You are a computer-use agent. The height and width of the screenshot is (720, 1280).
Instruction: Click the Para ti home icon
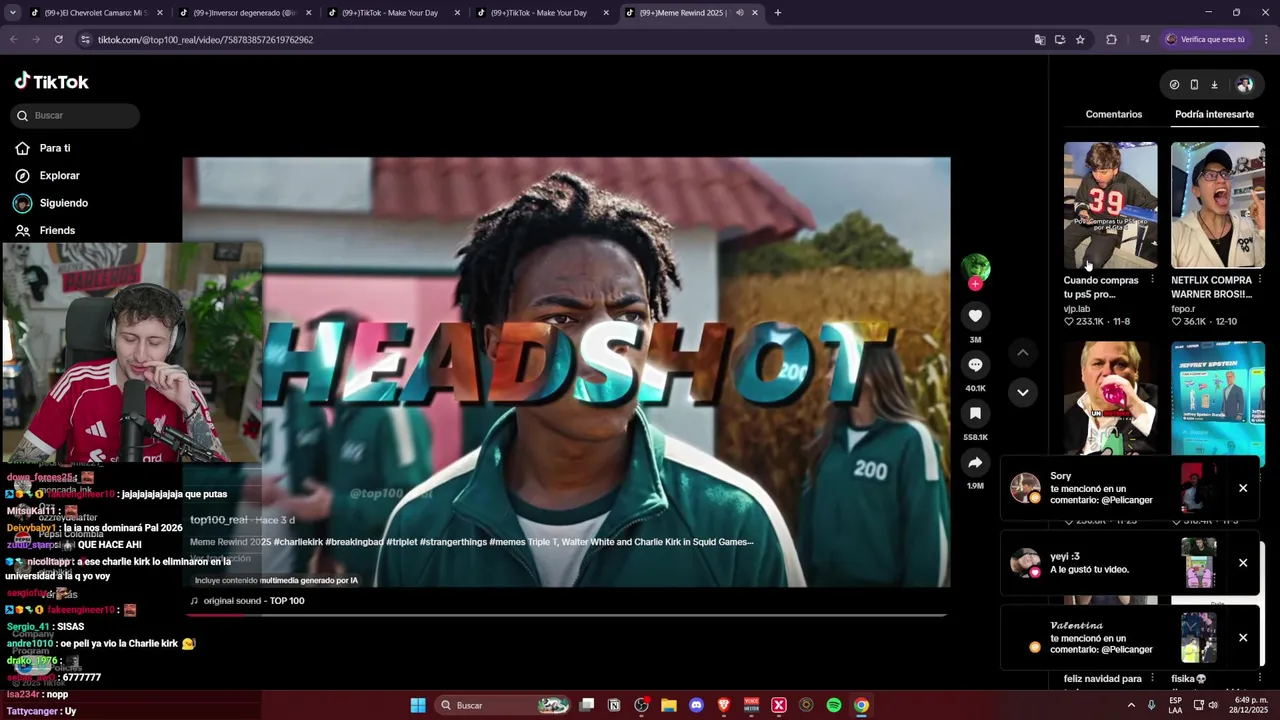[22, 148]
